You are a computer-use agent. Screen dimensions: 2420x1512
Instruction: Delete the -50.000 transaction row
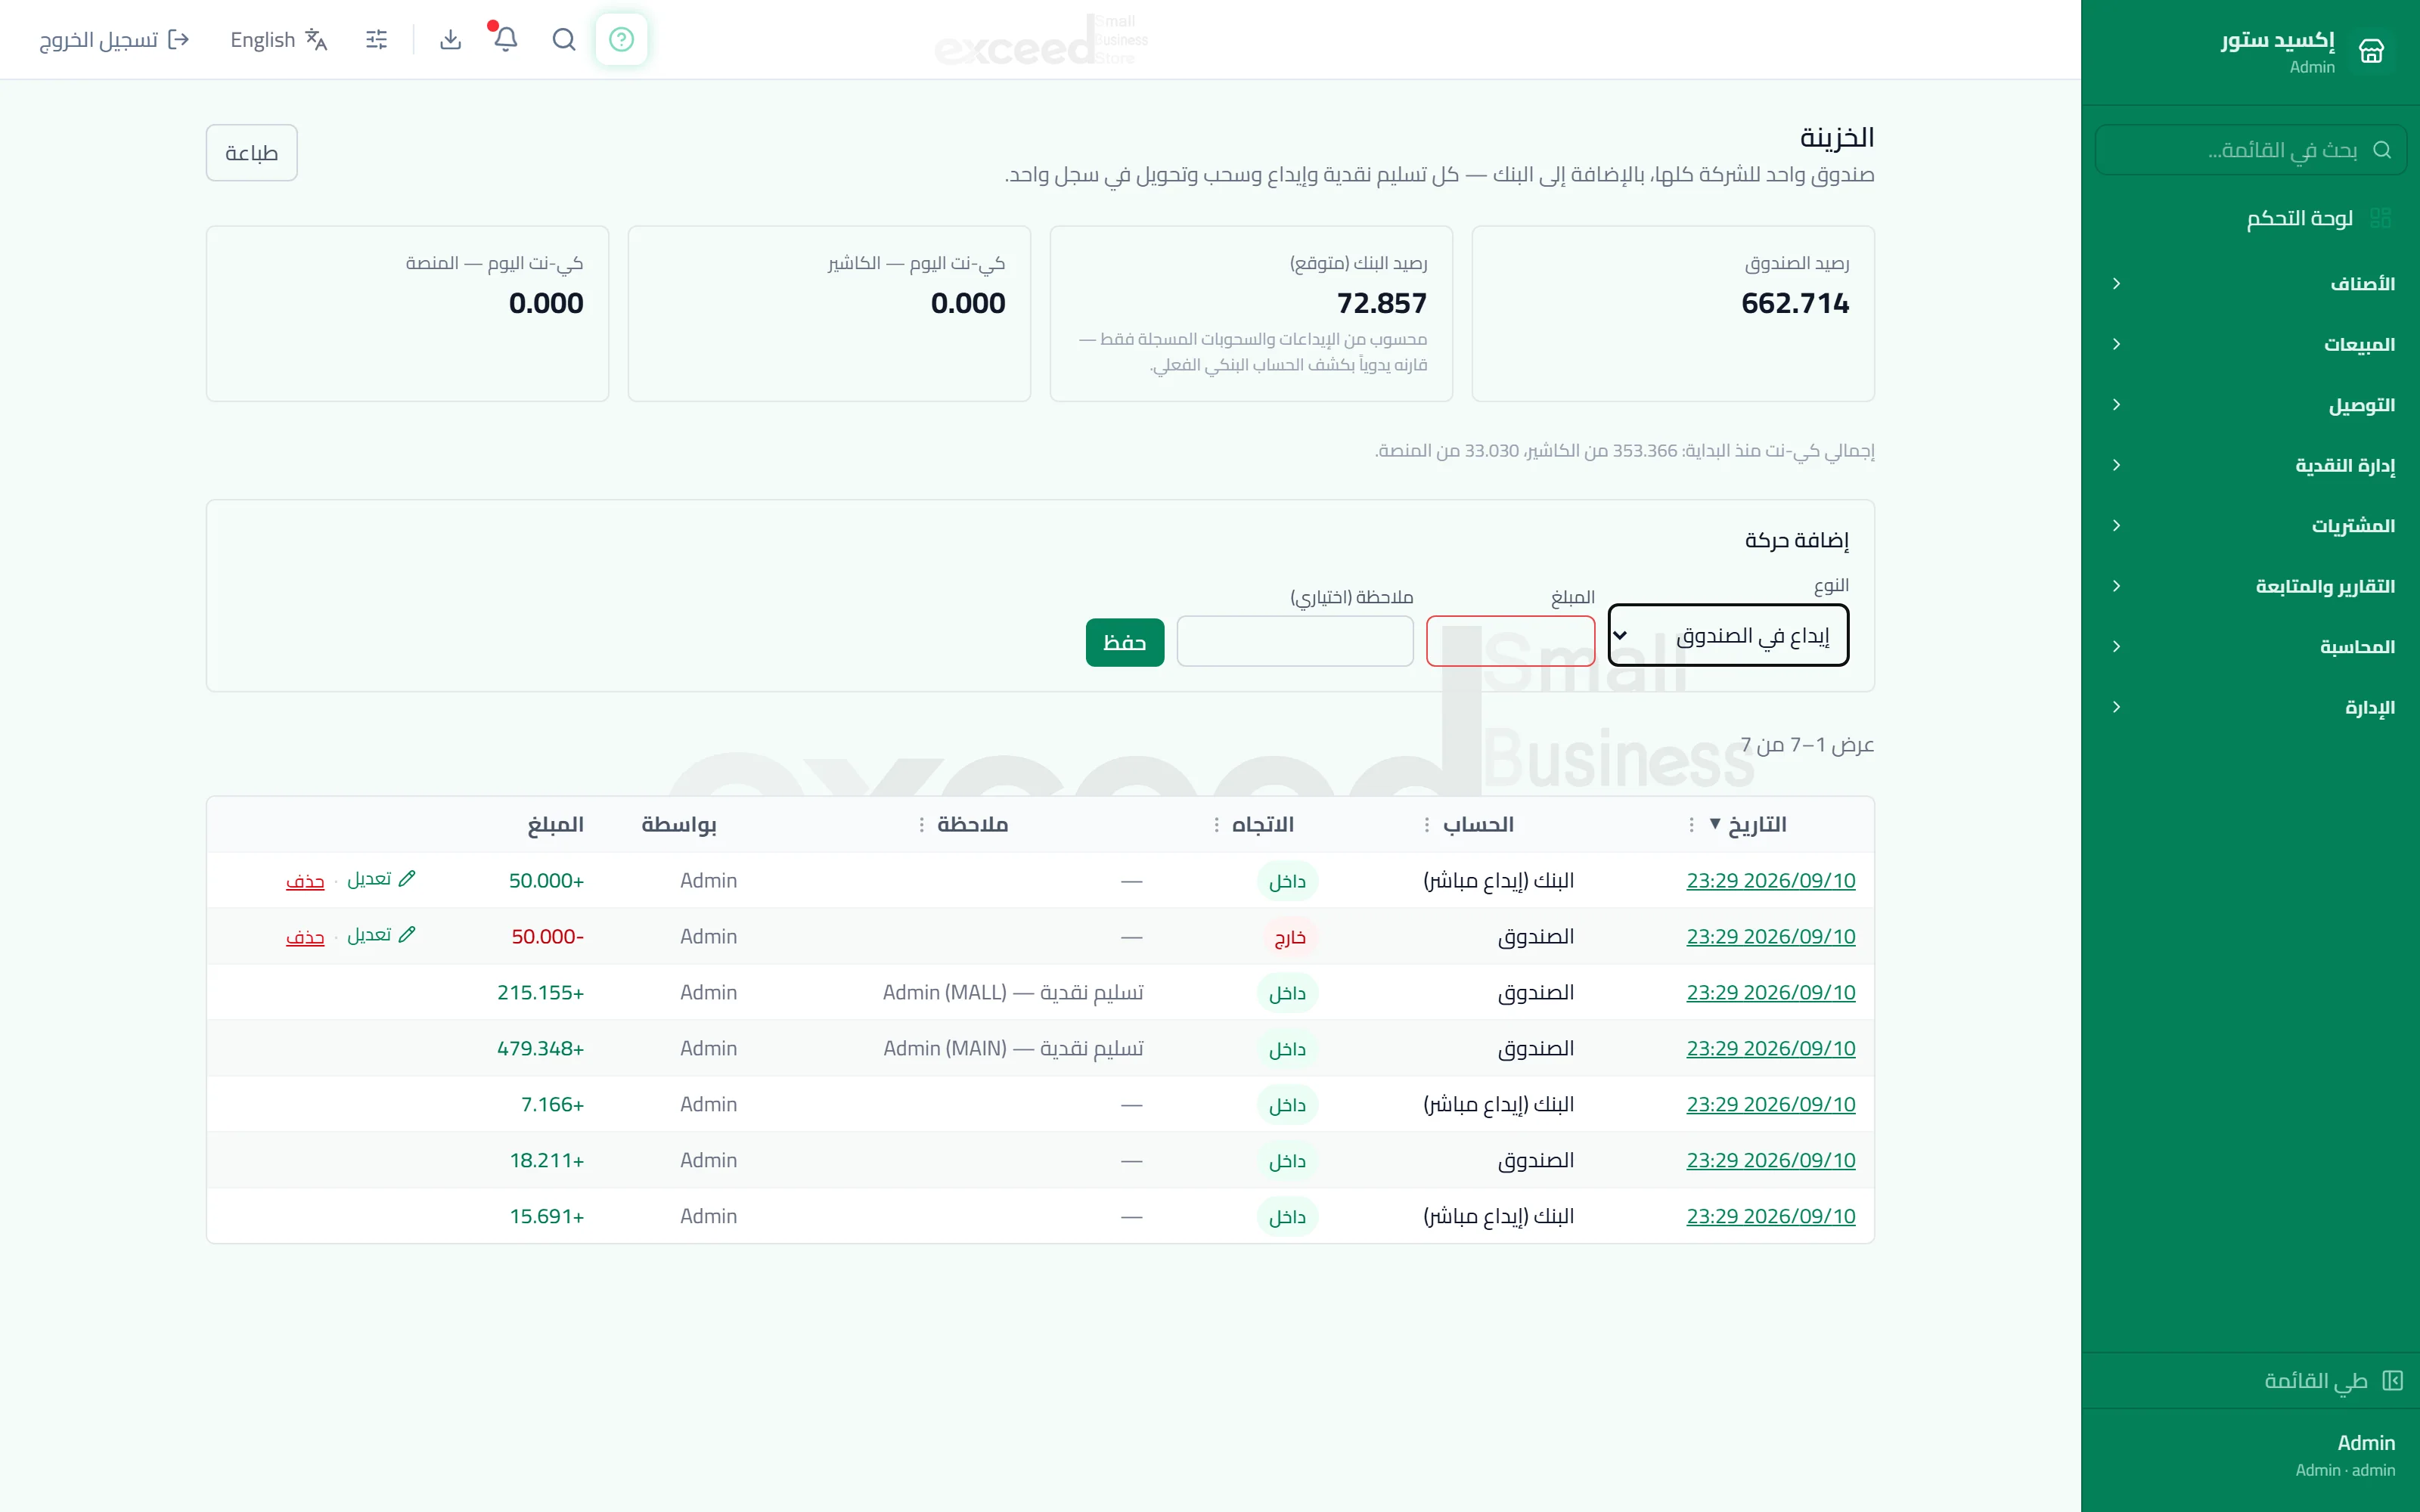(305, 937)
